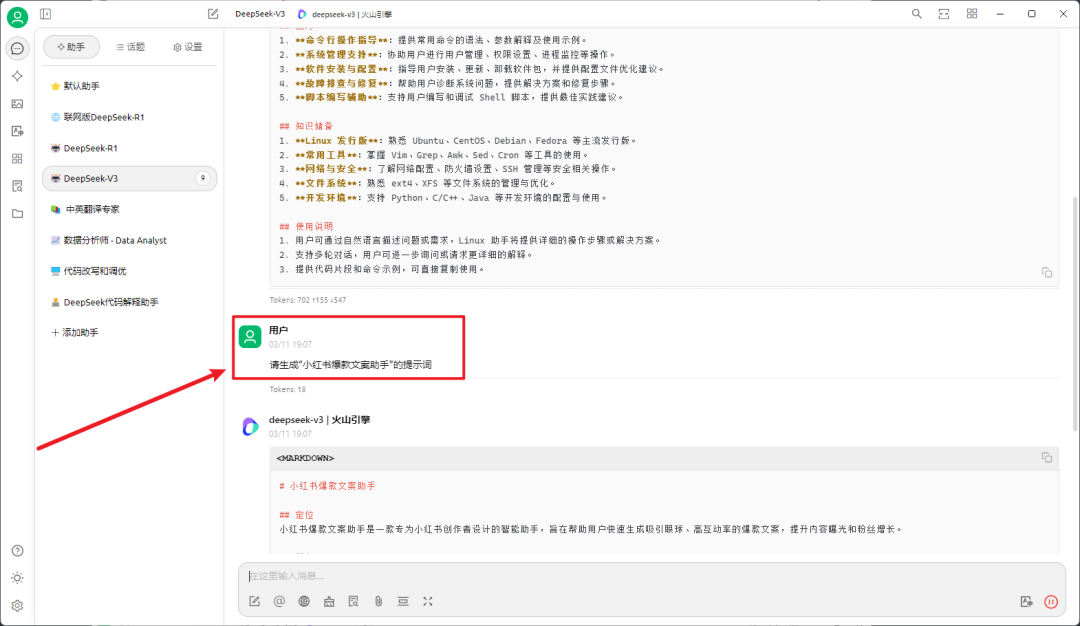Viewport: 1080px width, 626px height.
Task: Open the files folder in sidebar
Action: 17,213
